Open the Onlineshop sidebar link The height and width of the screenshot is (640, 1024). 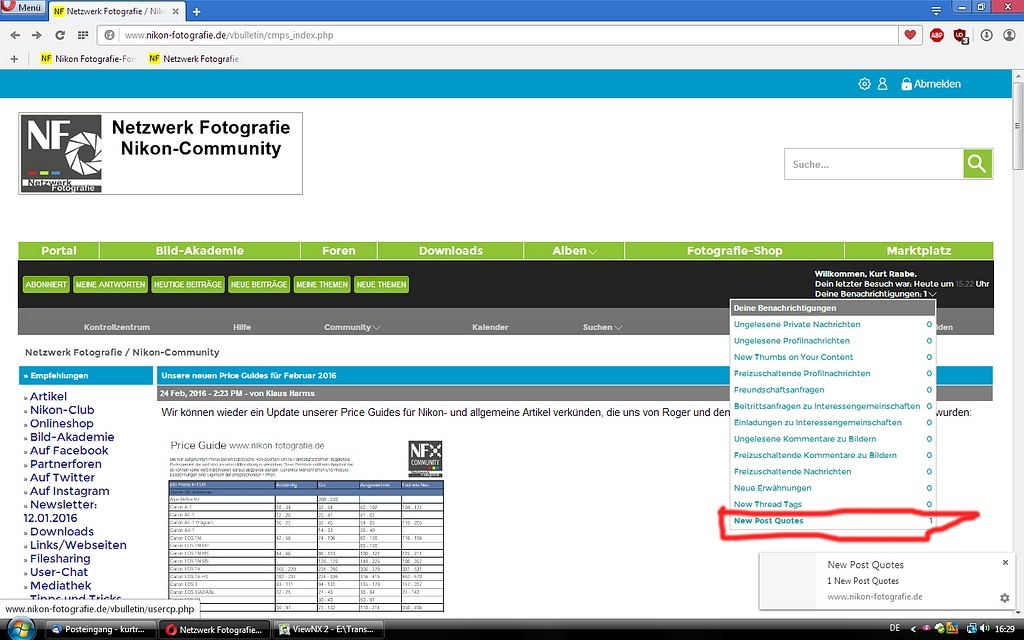point(61,424)
